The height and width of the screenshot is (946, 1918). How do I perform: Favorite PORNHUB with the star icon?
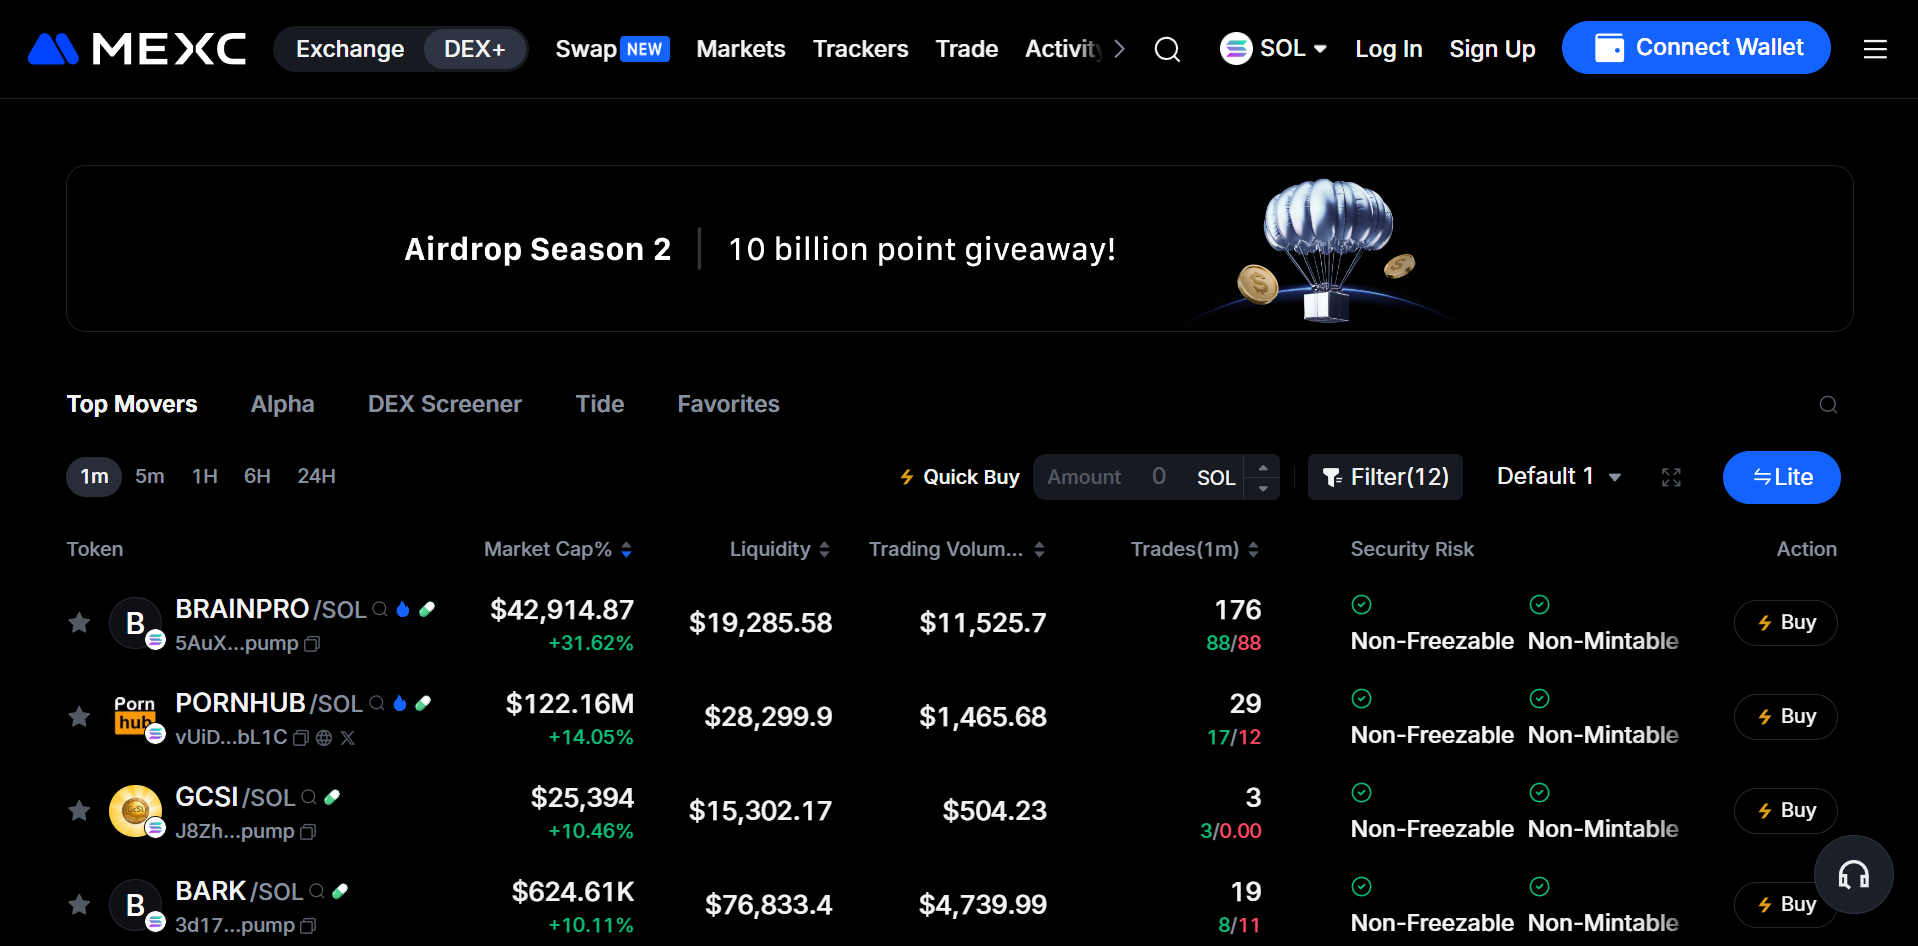79,717
